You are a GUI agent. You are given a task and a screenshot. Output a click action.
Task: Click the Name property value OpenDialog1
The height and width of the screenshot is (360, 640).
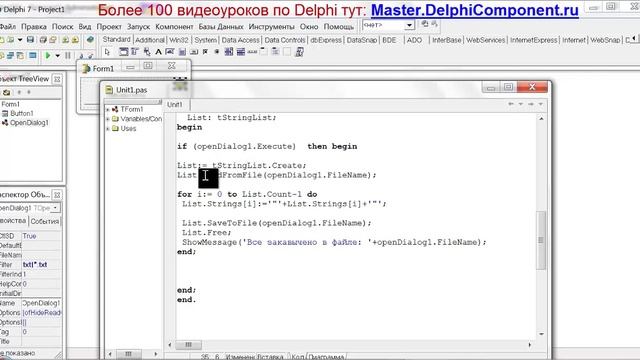[x=41, y=303]
